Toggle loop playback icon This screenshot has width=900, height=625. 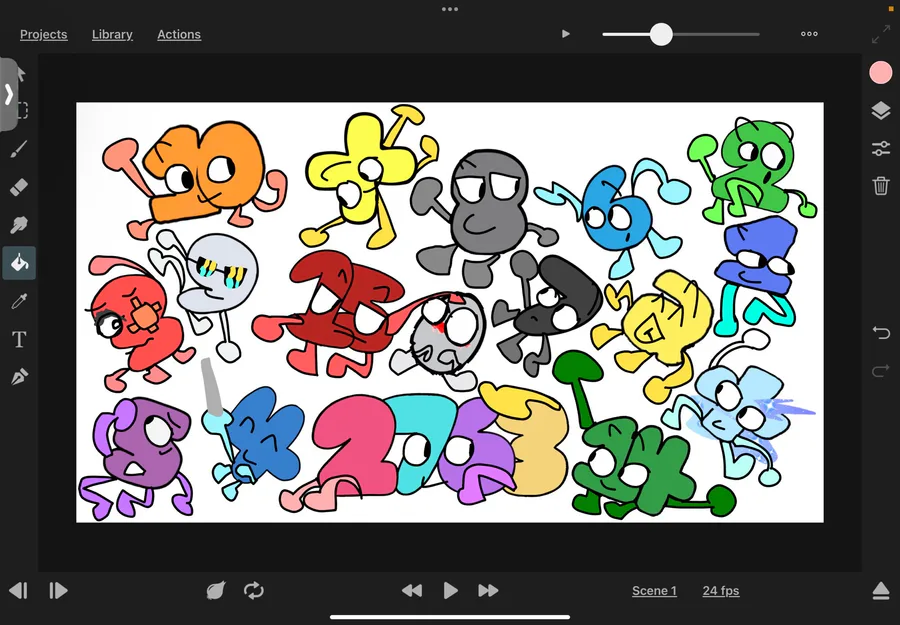point(254,591)
